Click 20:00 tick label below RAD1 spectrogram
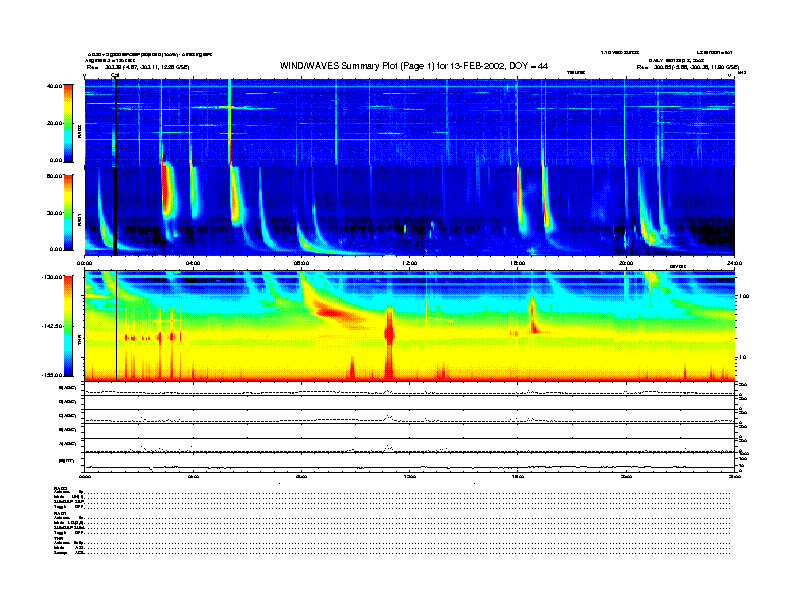Viewport: 792px width, 612px height. coord(626,263)
